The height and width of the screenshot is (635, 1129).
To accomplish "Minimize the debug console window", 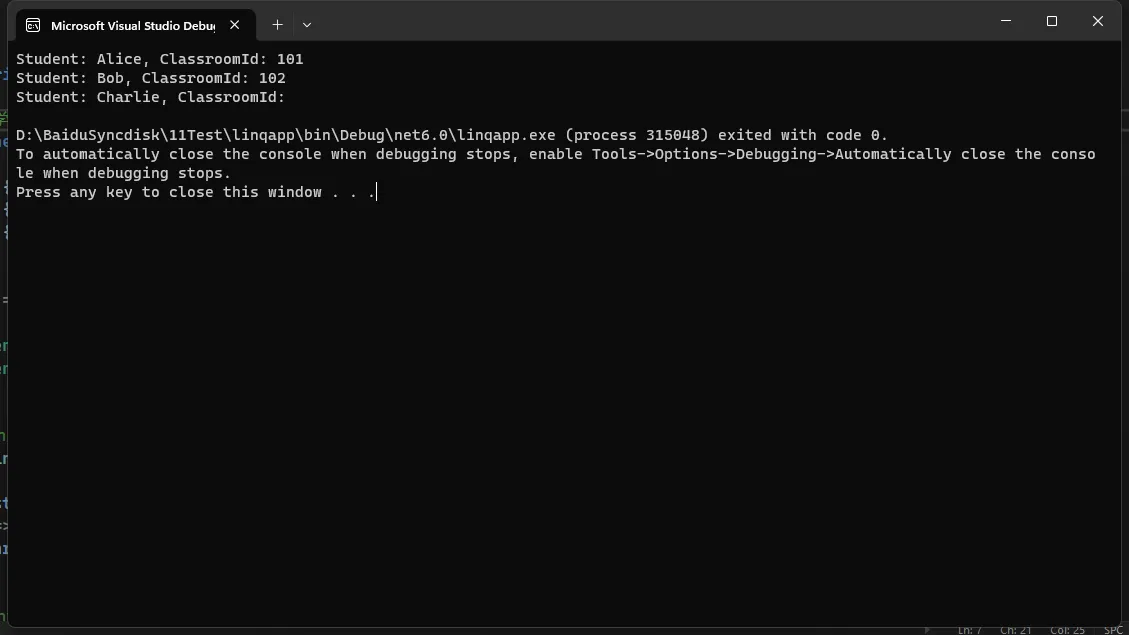I will click(1006, 21).
